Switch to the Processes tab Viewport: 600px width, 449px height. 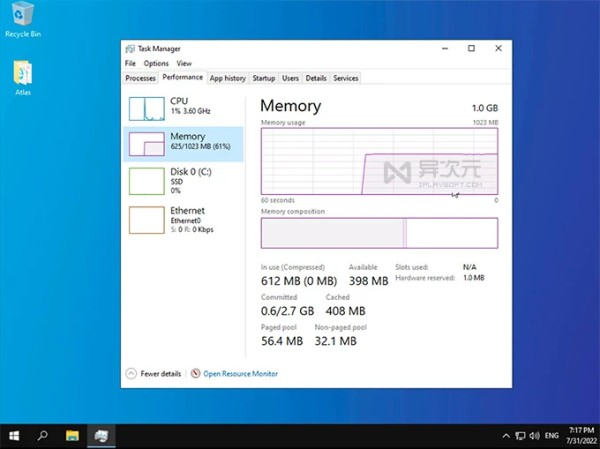pos(140,78)
